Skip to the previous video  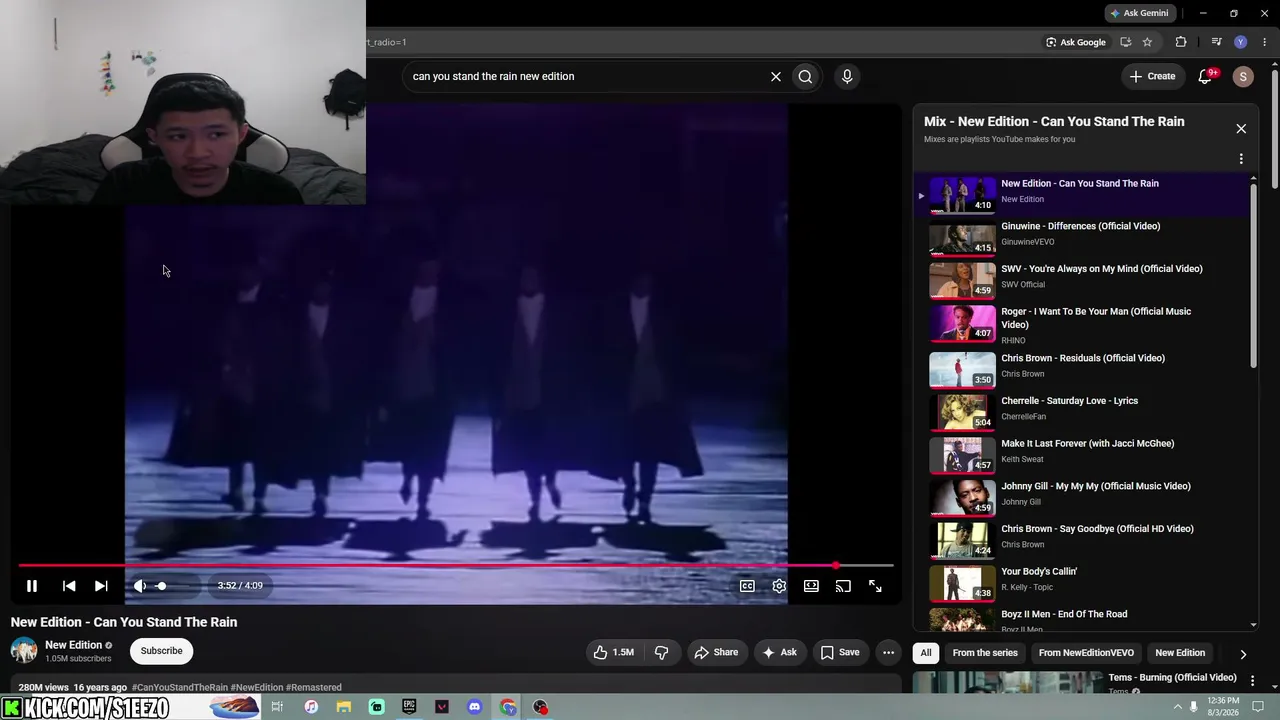pos(69,586)
